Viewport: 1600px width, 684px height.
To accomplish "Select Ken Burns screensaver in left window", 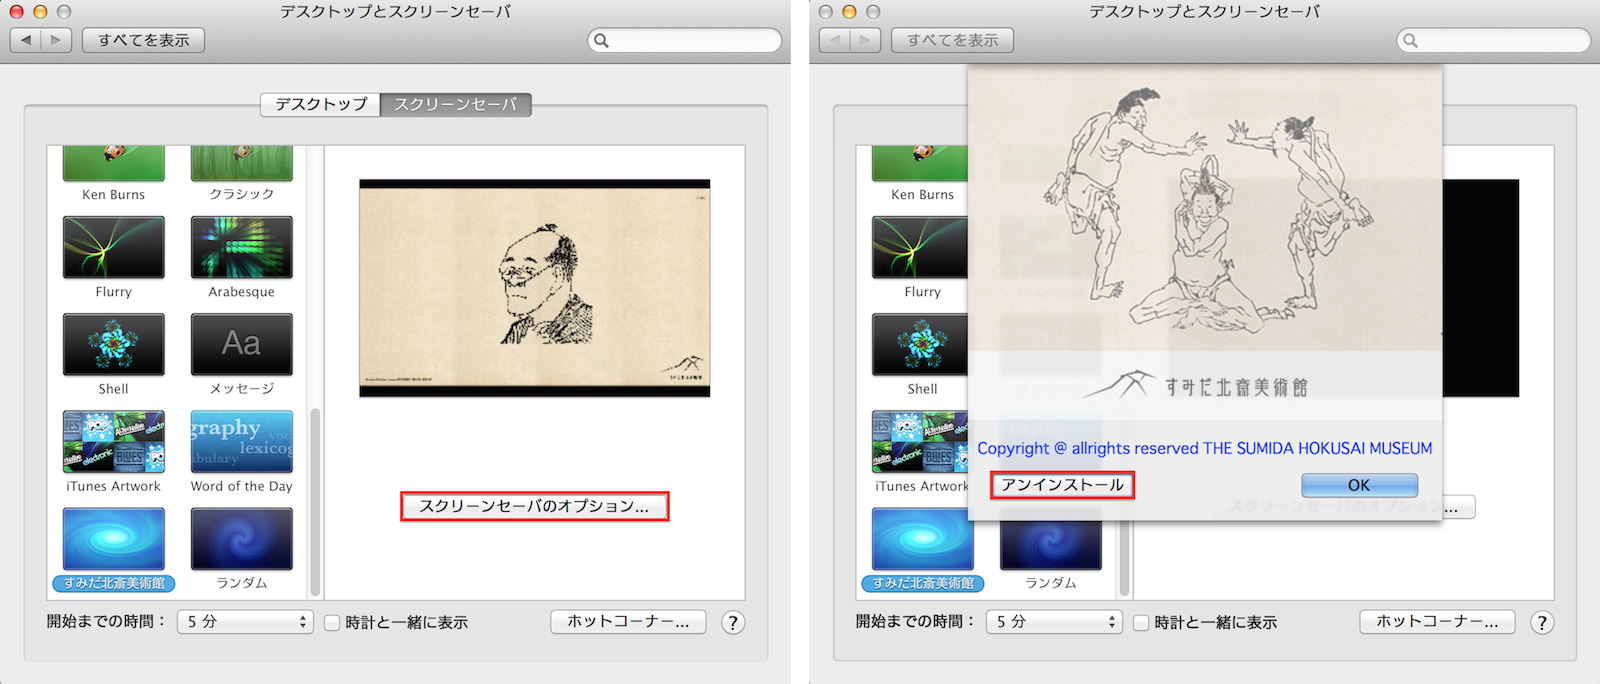I will pyautogui.click(x=114, y=164).
